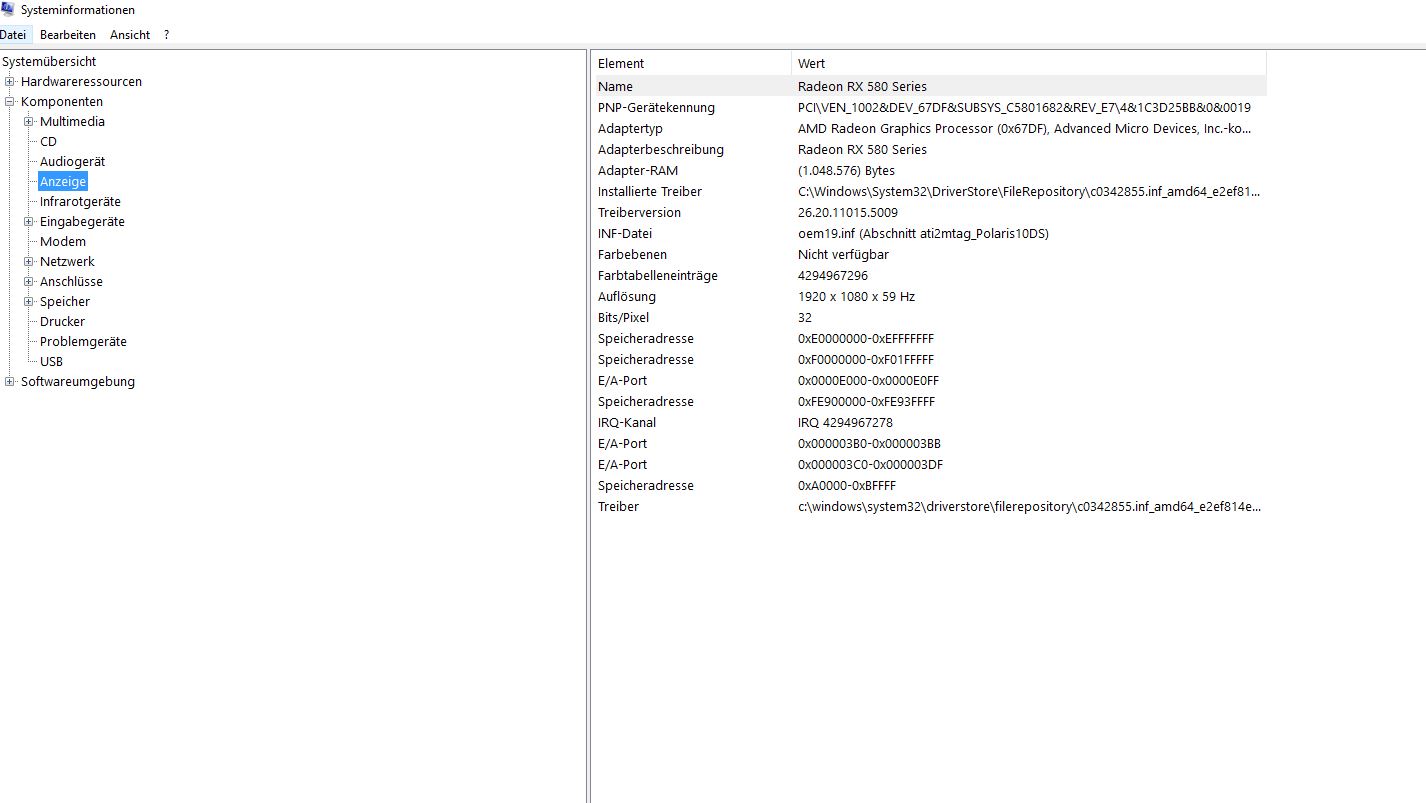Open the Datei menu
Image resolution: width=1426 pixels, height=803 pixels.
tap(13, 35)
